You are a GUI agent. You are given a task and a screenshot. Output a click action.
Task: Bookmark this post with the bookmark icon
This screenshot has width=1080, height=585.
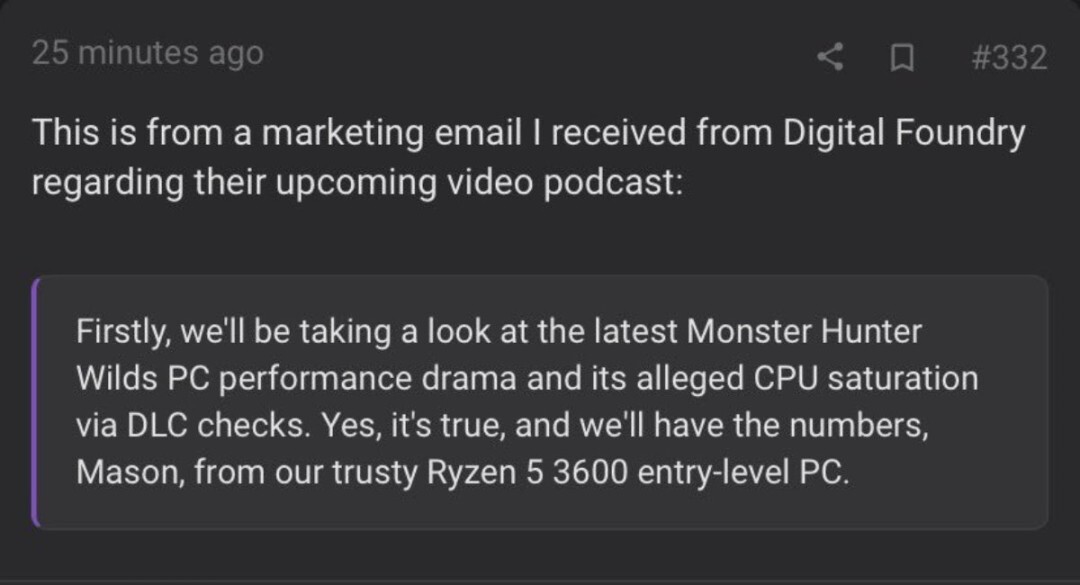(902, 58)
